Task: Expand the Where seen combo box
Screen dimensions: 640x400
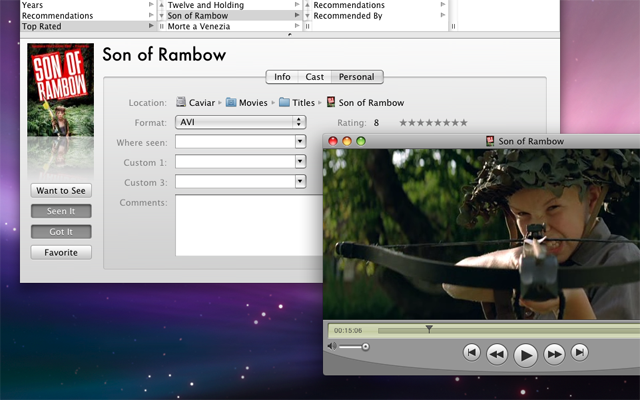Action: [300, 142]
